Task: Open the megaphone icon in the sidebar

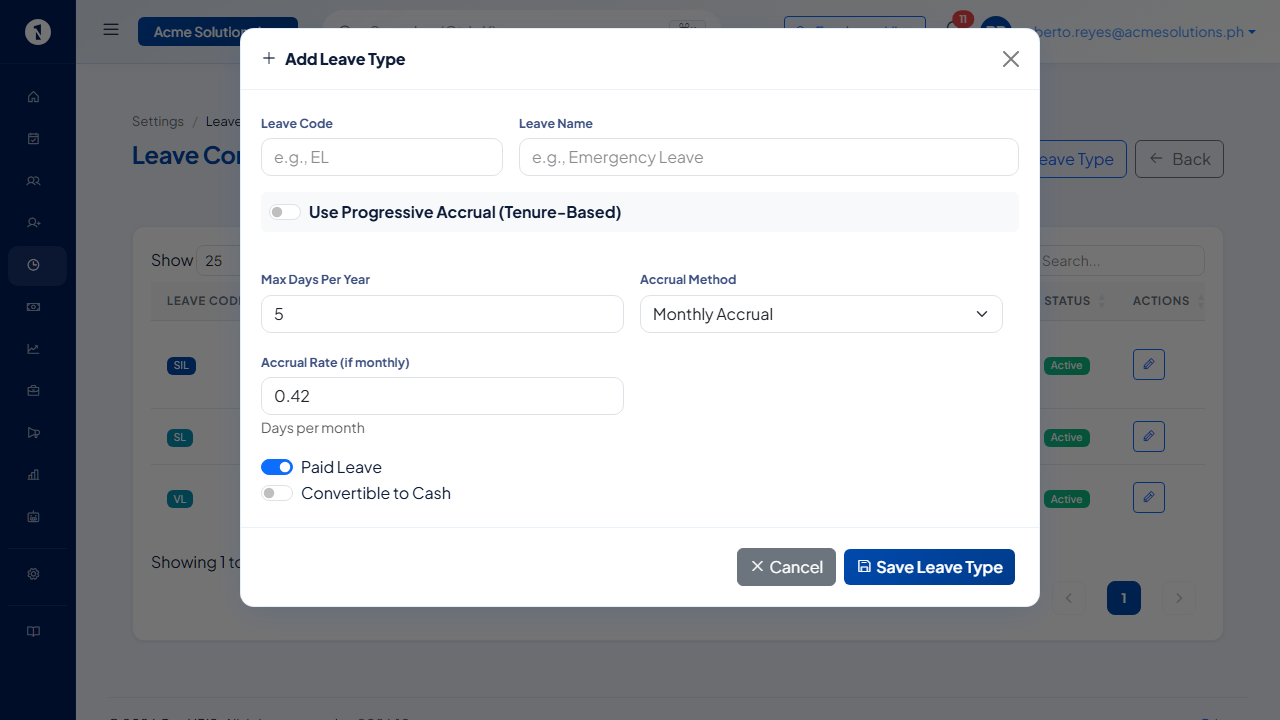Action: (33, 433)
